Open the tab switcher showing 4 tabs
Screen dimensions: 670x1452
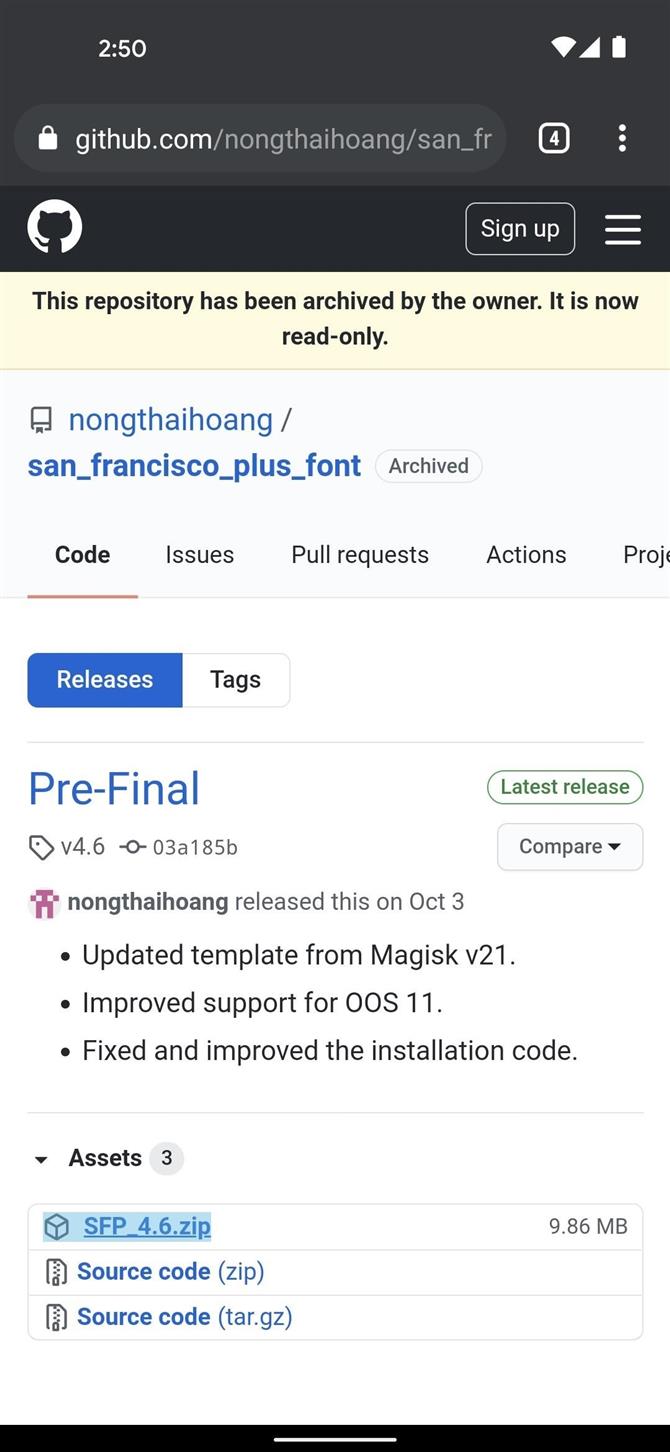[554, 138]
